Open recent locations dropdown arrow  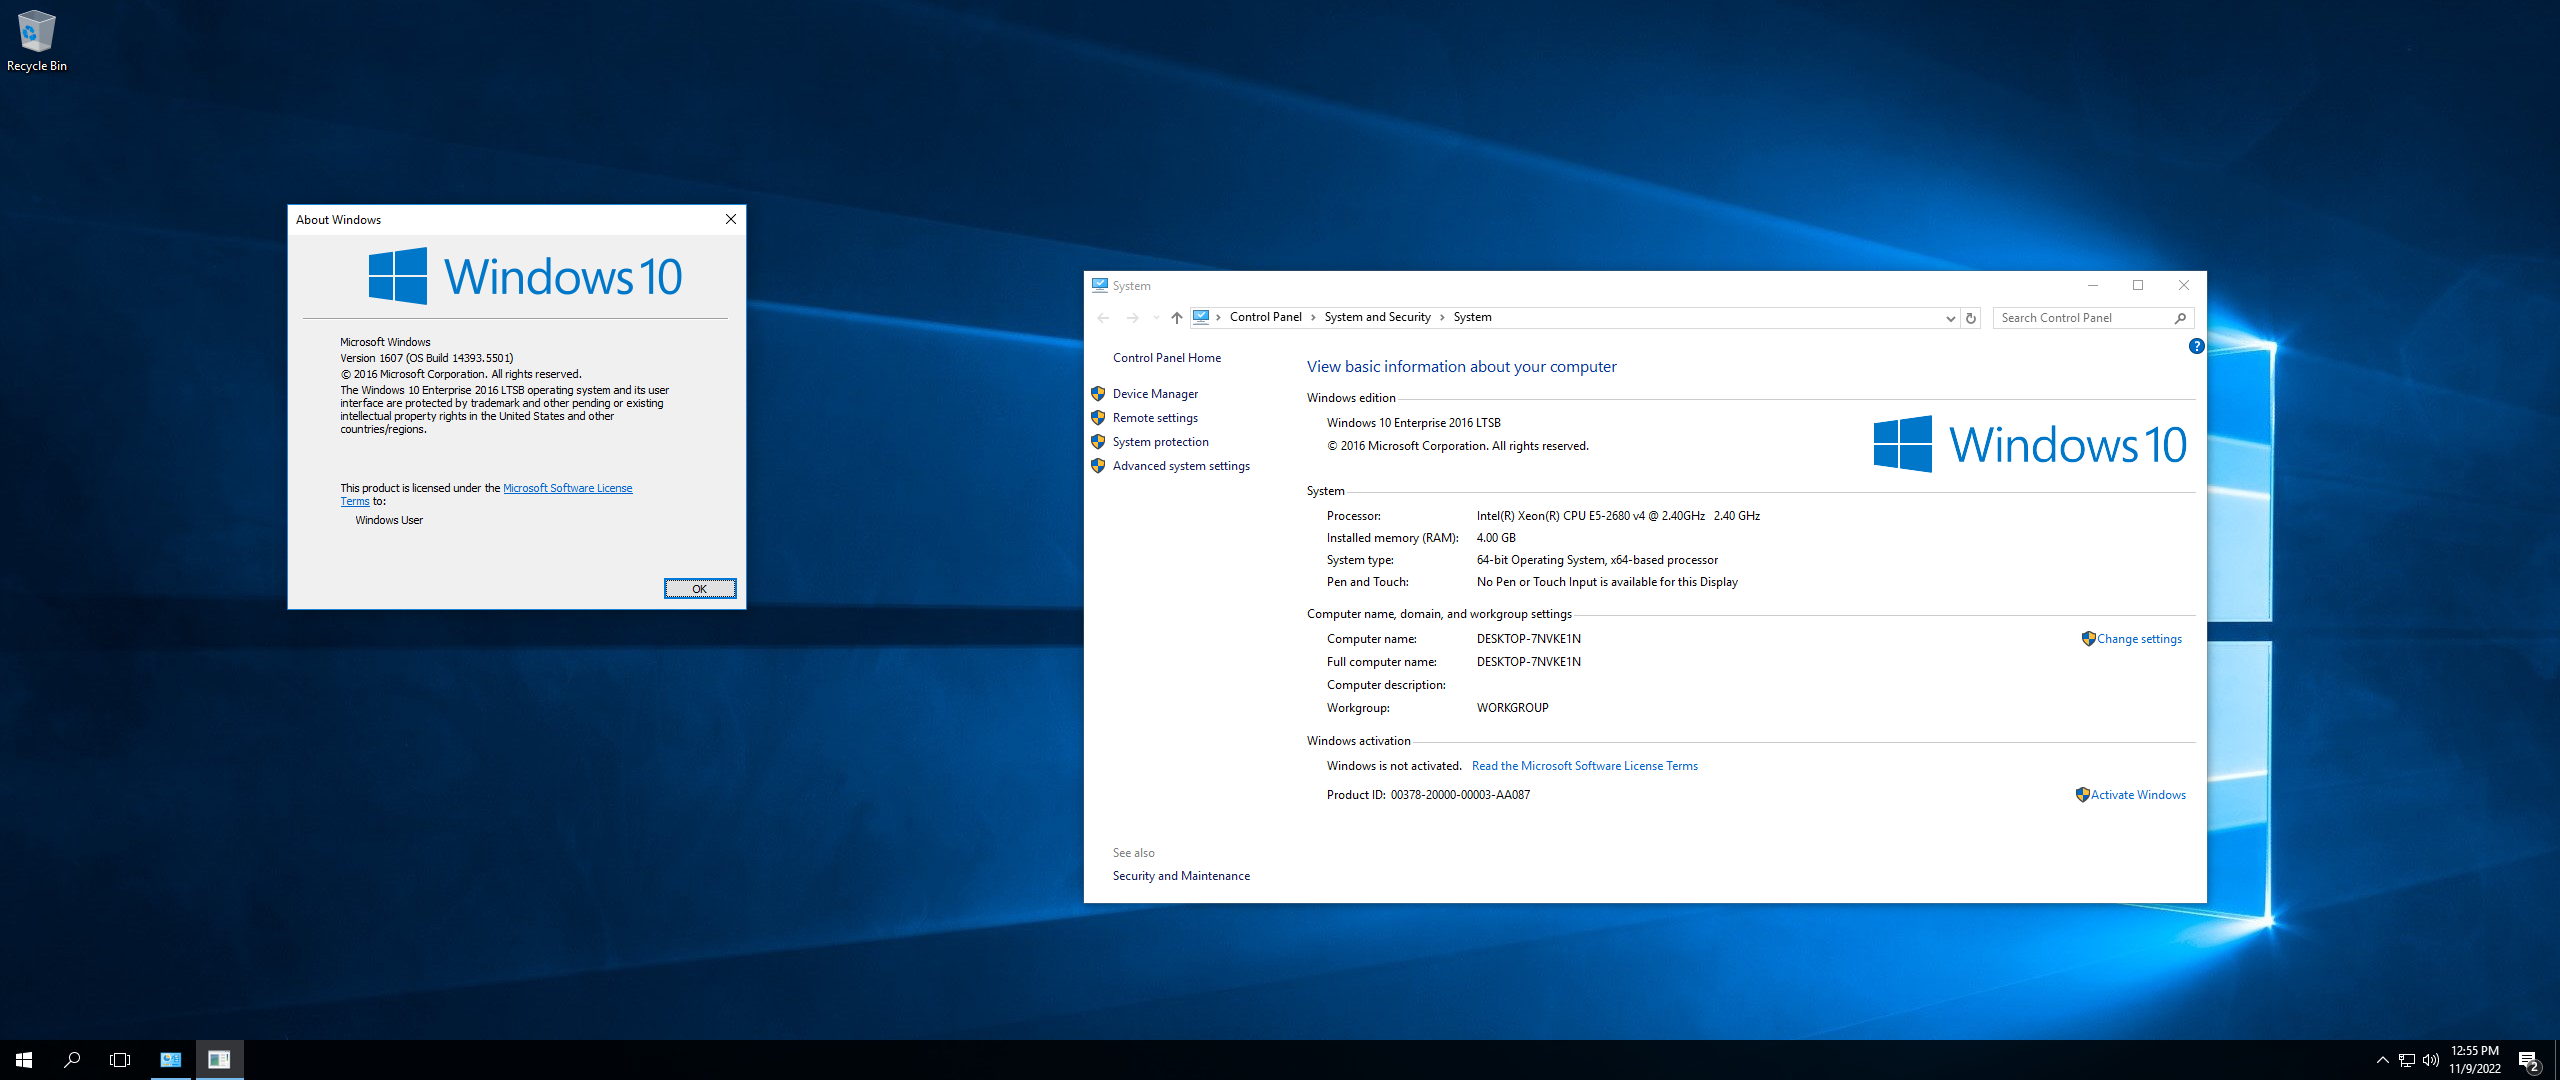point(1156,318)
